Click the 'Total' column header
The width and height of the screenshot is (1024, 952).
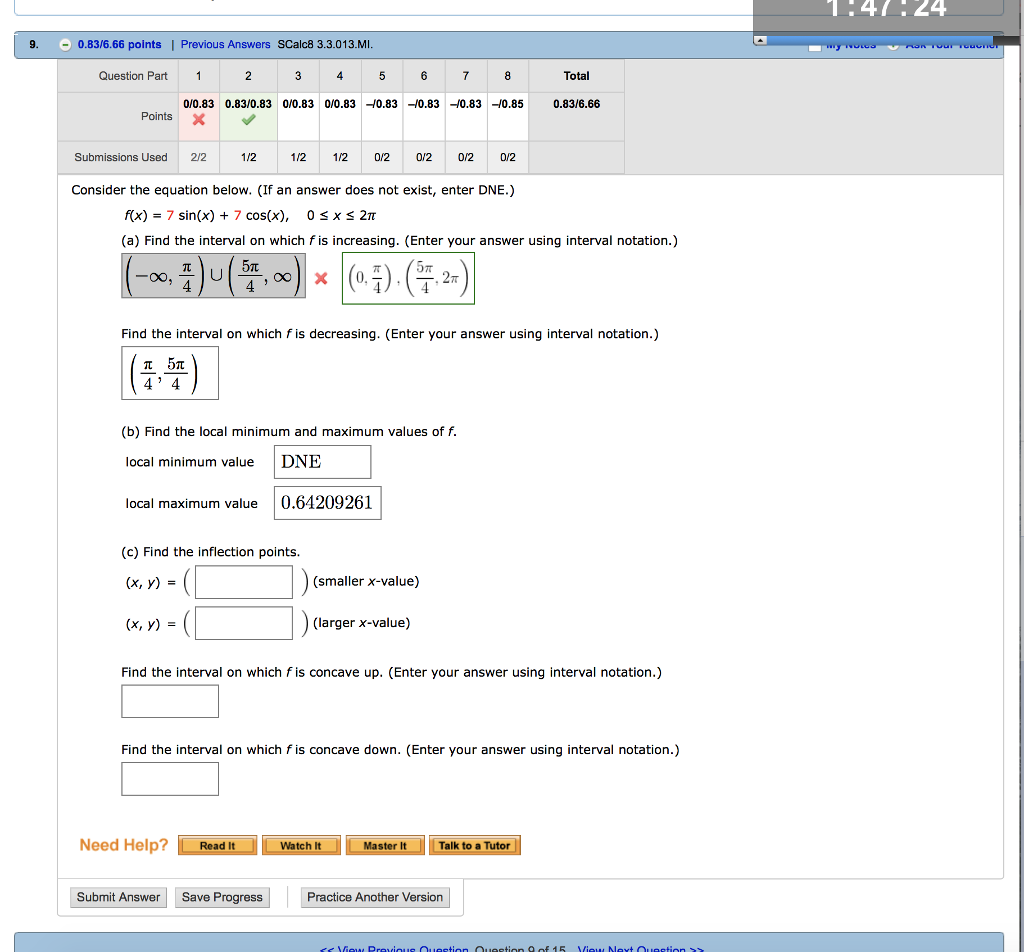point(577,76)
